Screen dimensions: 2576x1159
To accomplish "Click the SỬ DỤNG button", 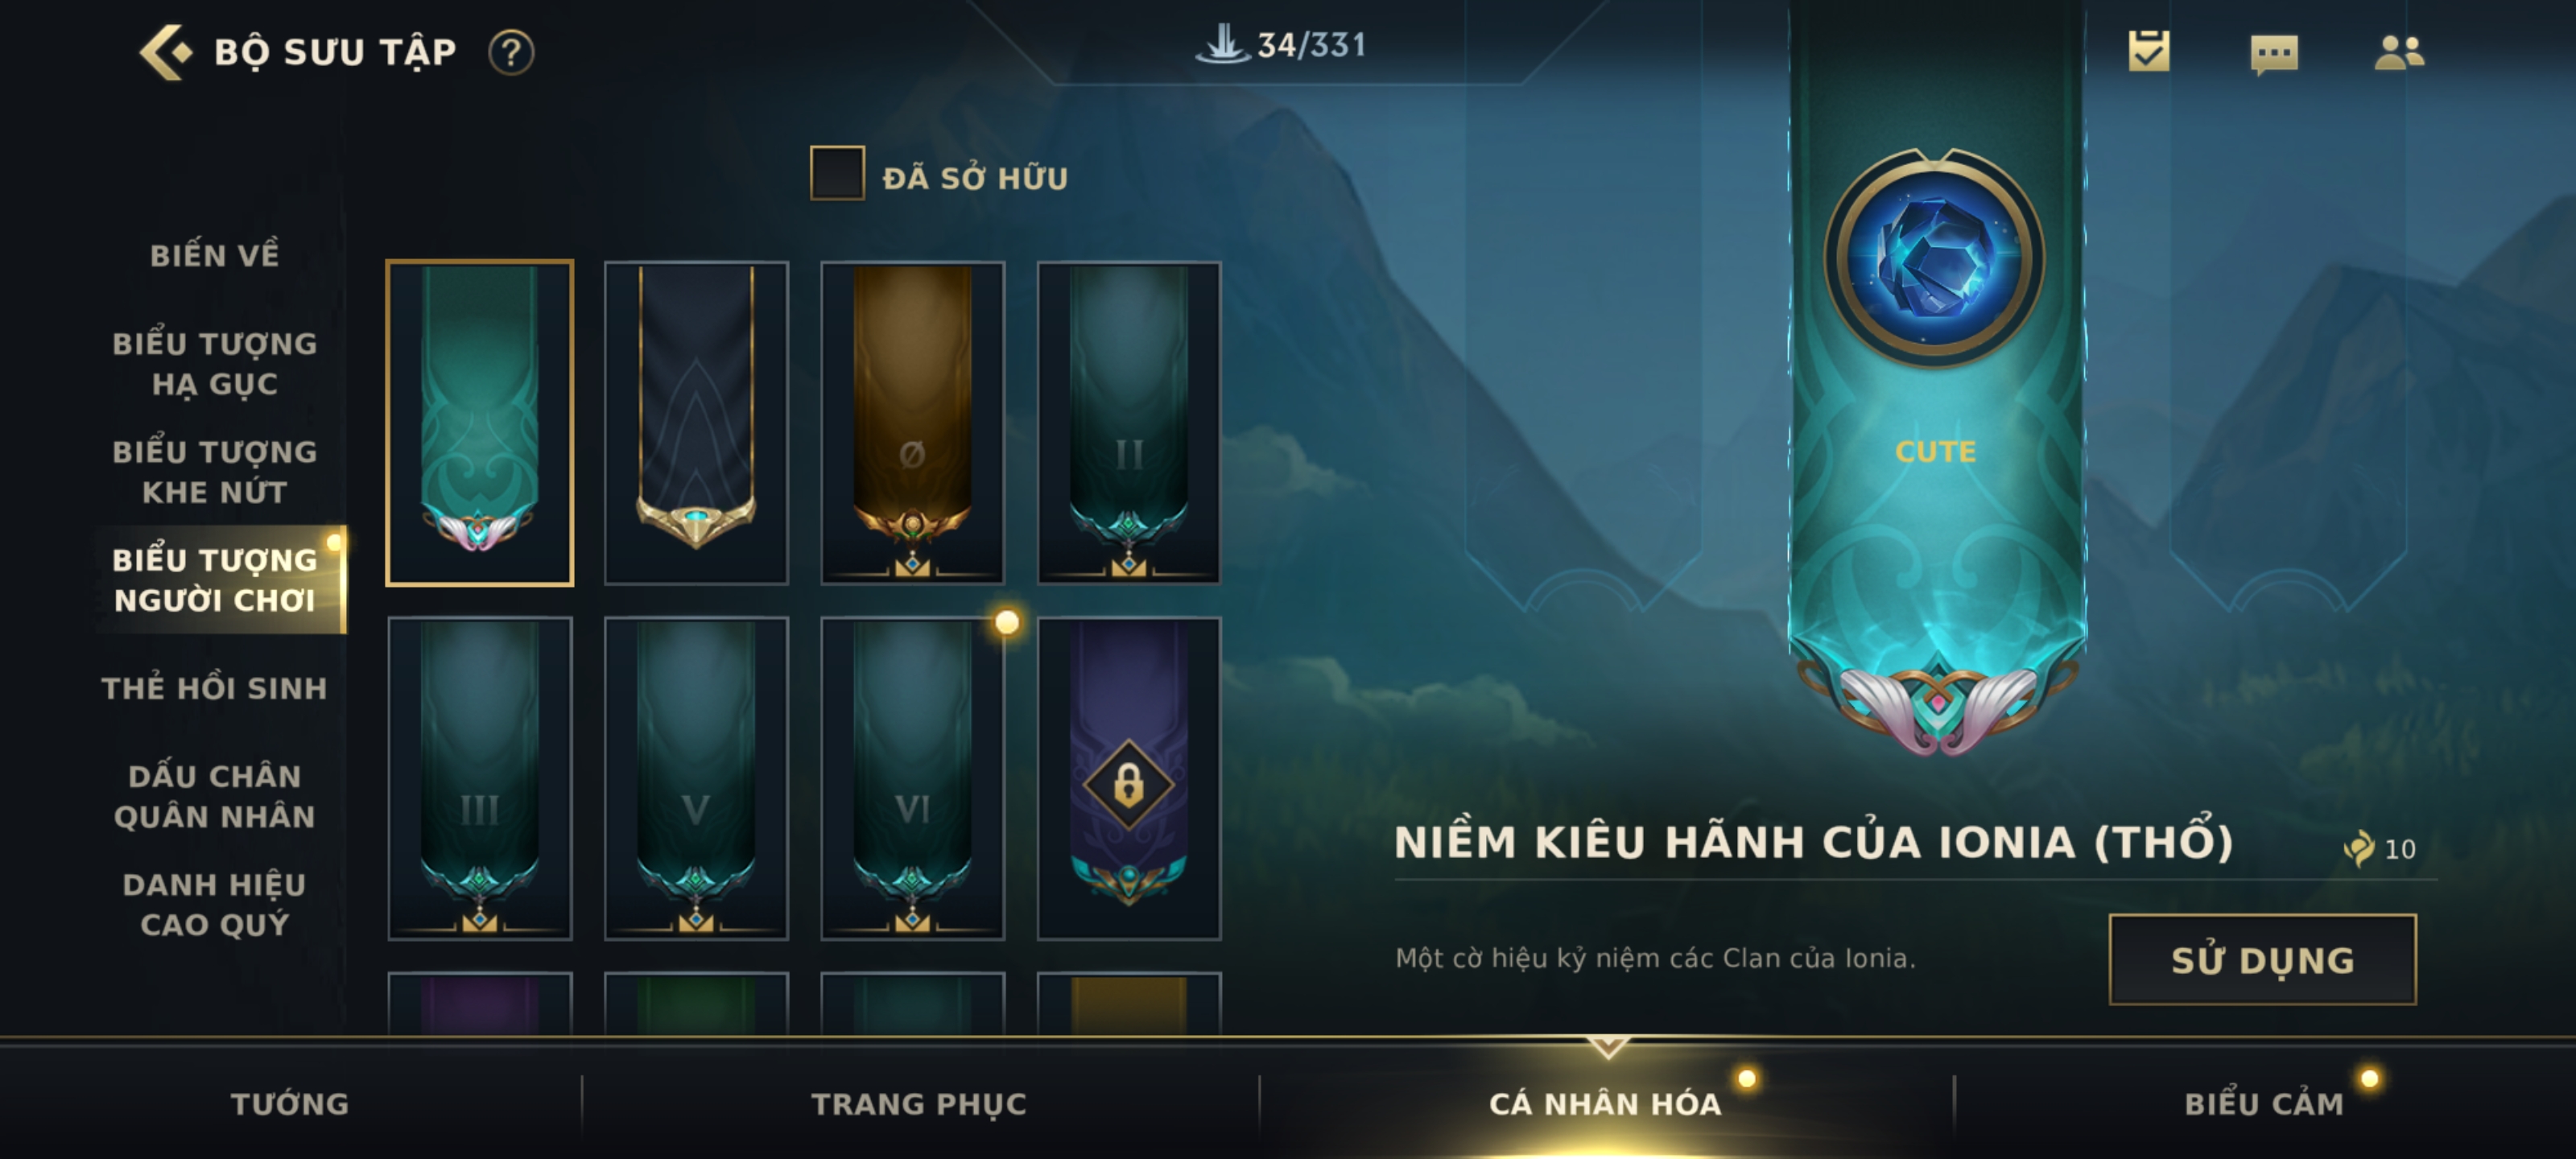I will click(2263, 959).
